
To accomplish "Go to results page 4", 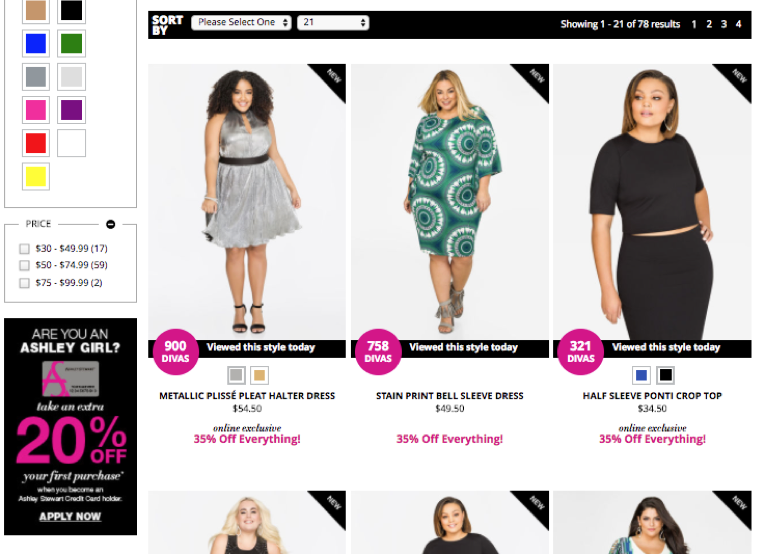I will click(x=739, y=24).
